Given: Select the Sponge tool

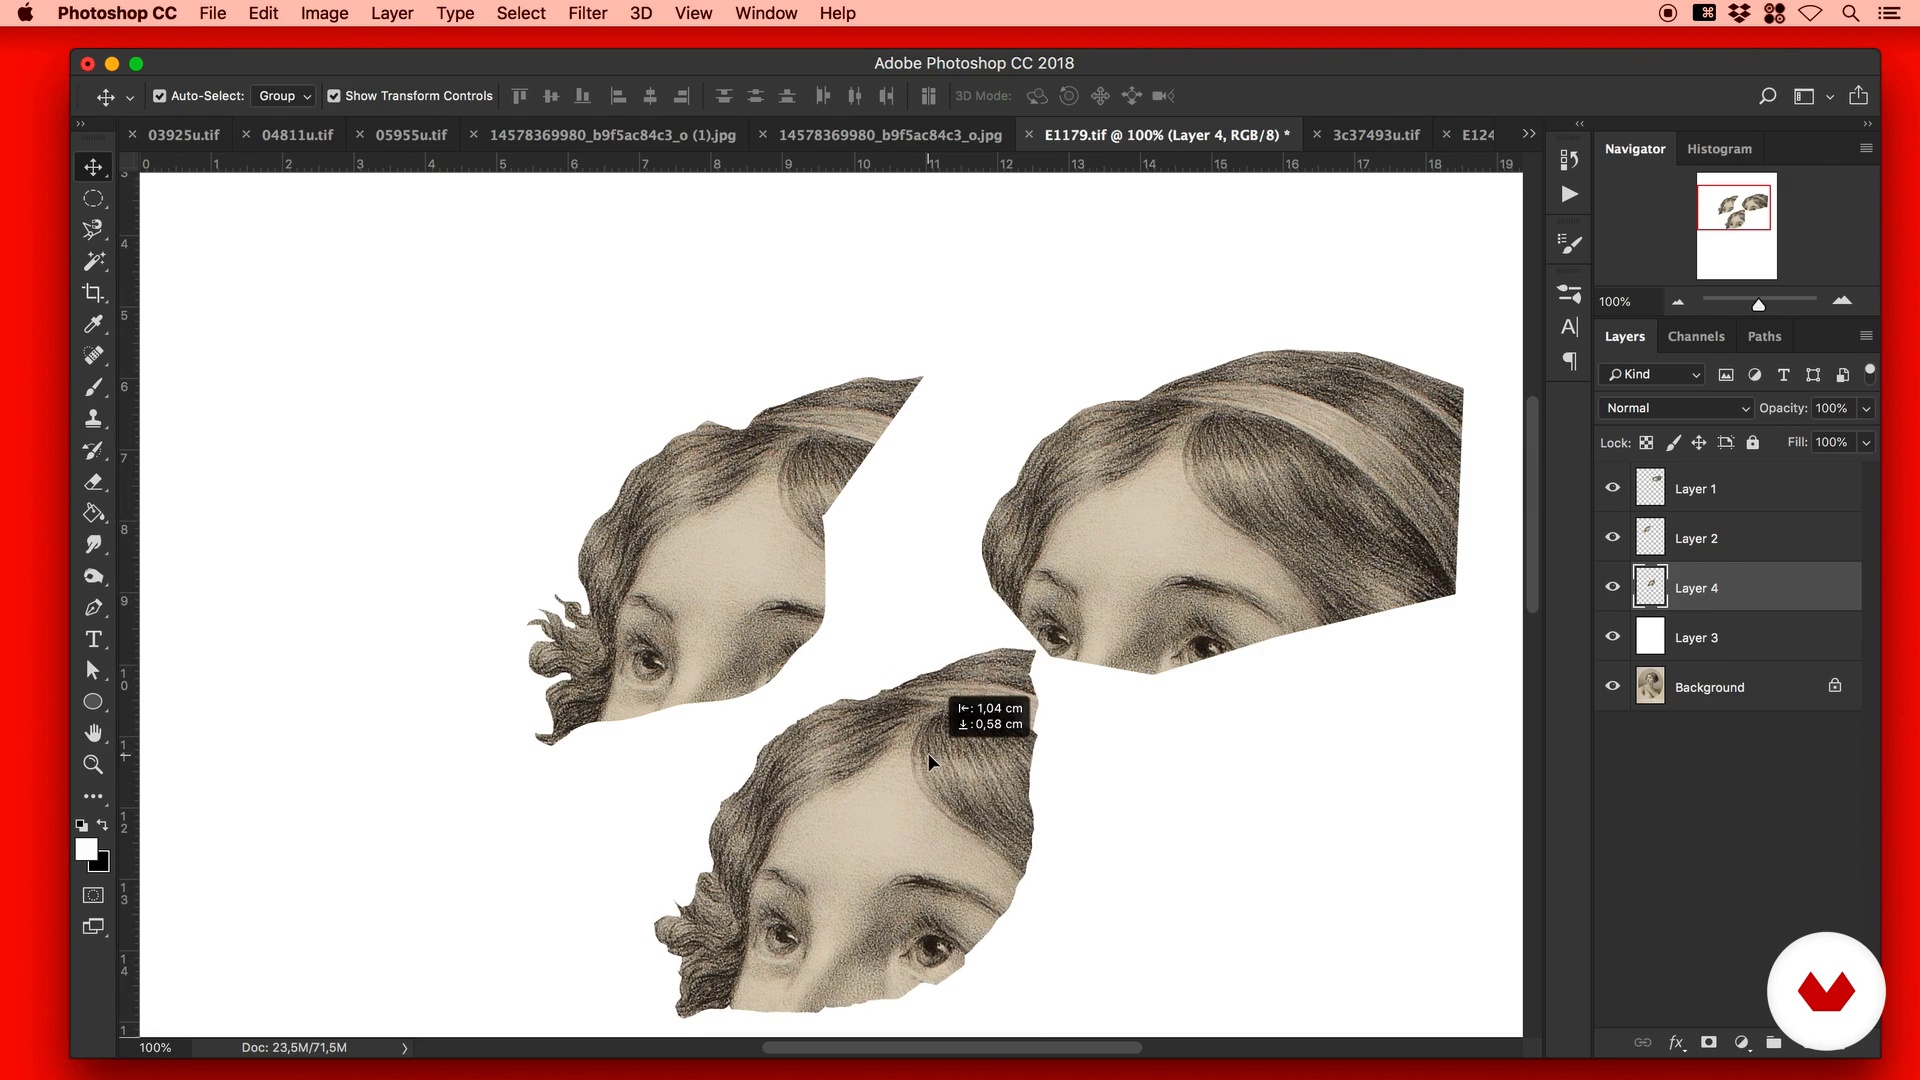Looking at the screenshot, I should click(93, 576).
